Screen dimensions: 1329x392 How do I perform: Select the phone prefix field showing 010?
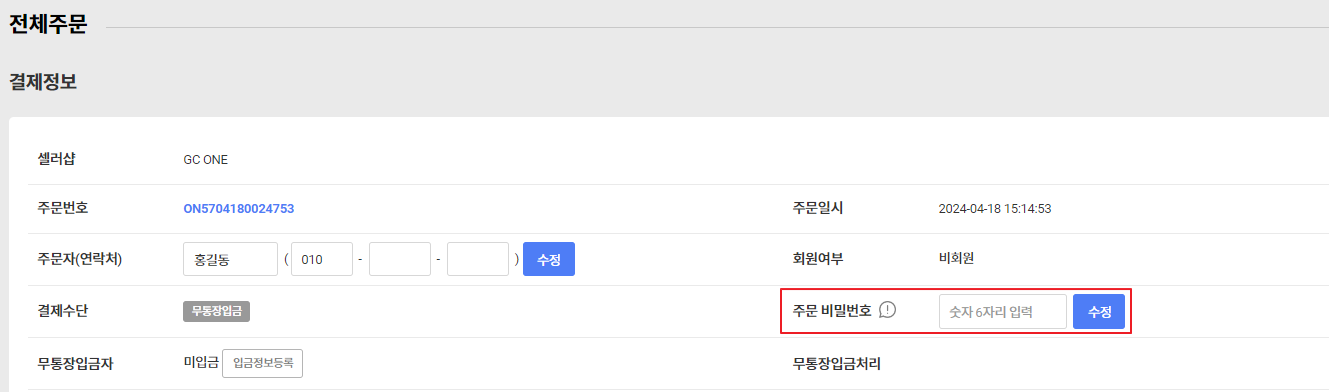[322, 259]
